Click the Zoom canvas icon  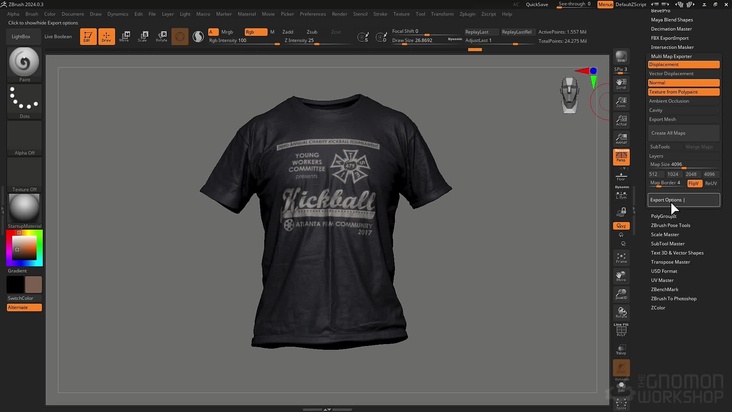tap(621, 102)
